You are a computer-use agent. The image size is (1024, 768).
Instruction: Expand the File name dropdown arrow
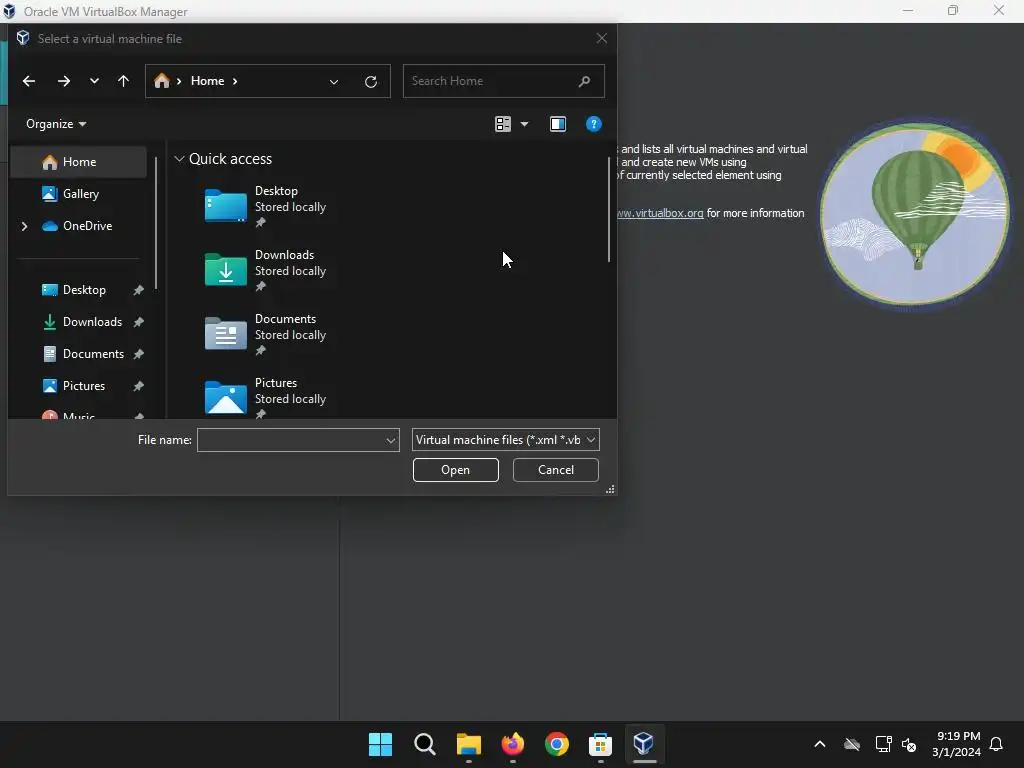[x=391, y=440]
